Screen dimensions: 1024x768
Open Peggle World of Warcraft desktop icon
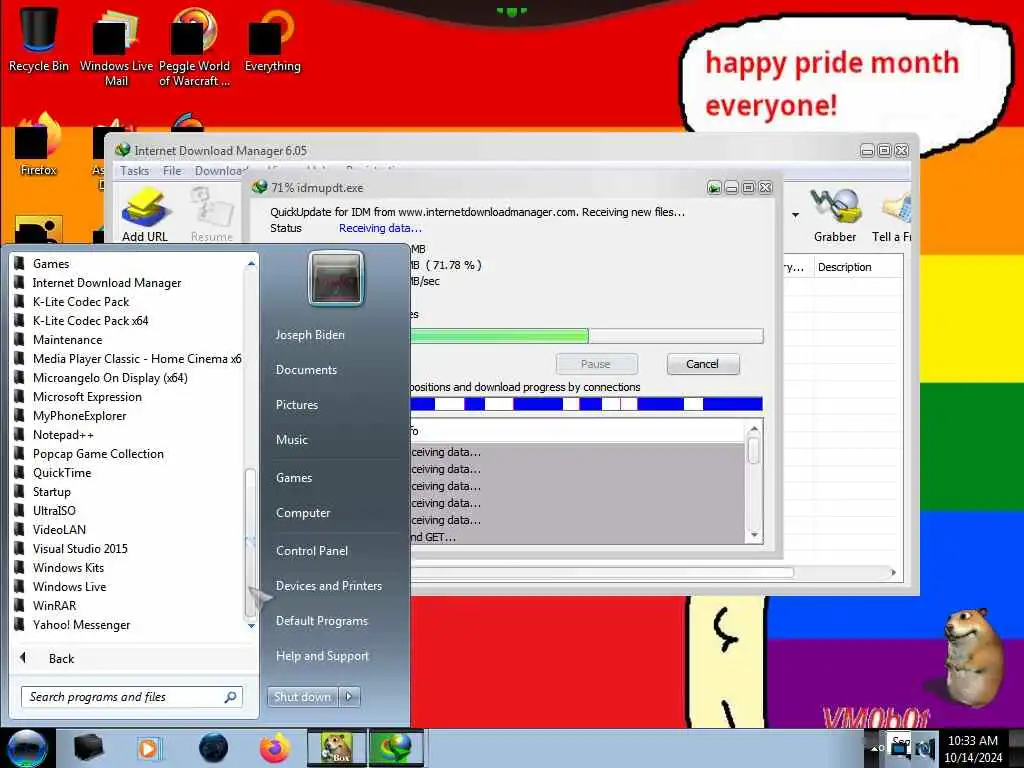pyautogui.click(x=194, y=47)
